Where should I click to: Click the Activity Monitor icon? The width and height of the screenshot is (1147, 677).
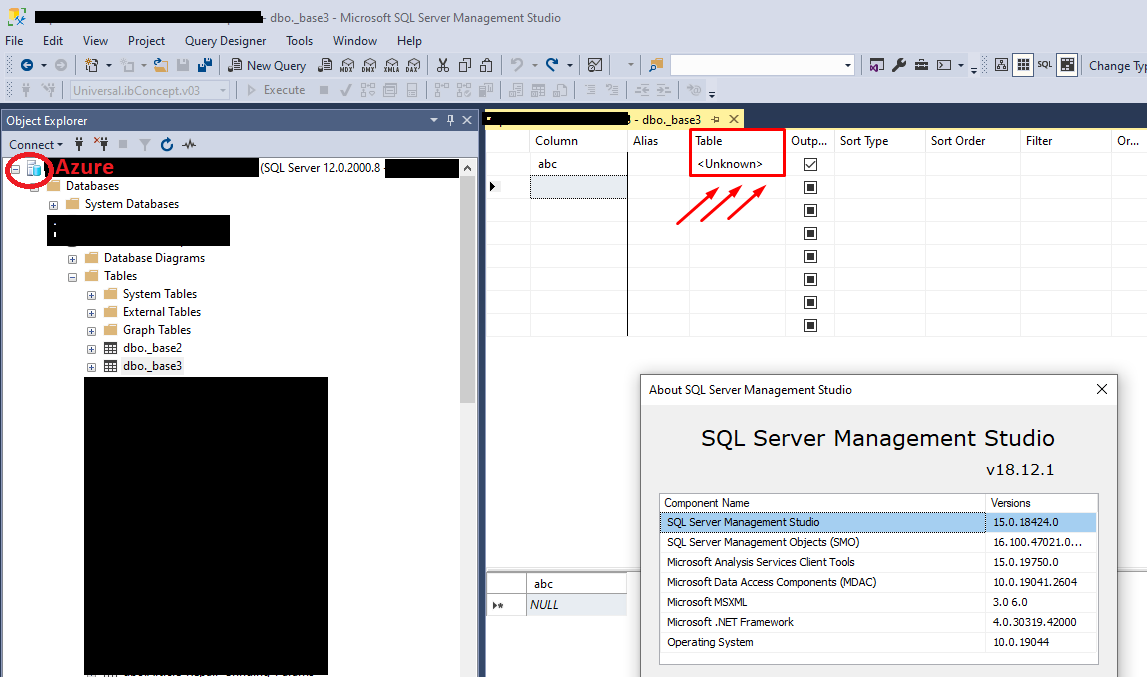(595, 65)
